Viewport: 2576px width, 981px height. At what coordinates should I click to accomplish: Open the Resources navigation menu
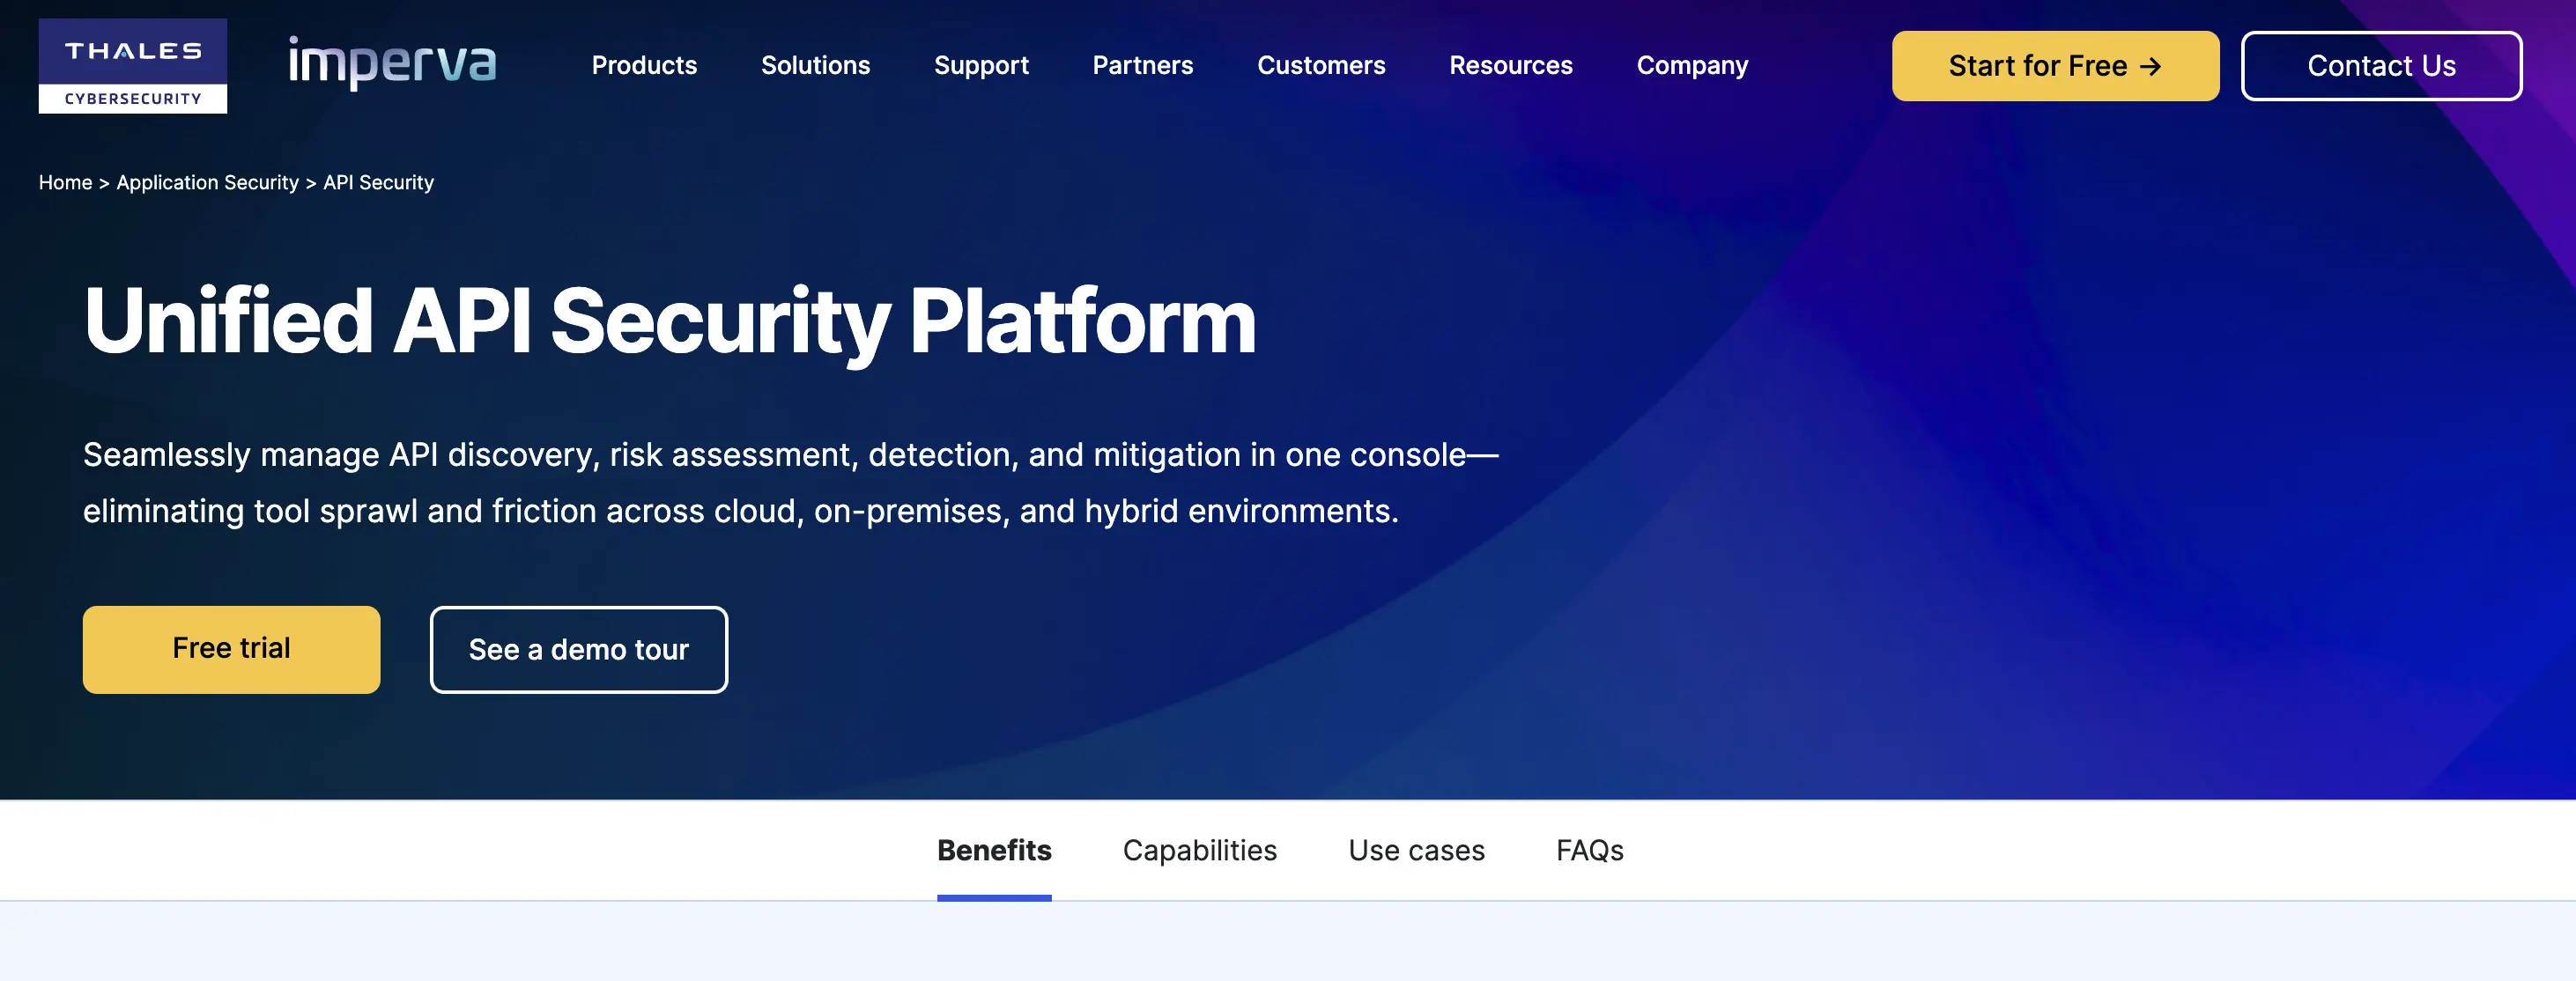pos(1511,66)
